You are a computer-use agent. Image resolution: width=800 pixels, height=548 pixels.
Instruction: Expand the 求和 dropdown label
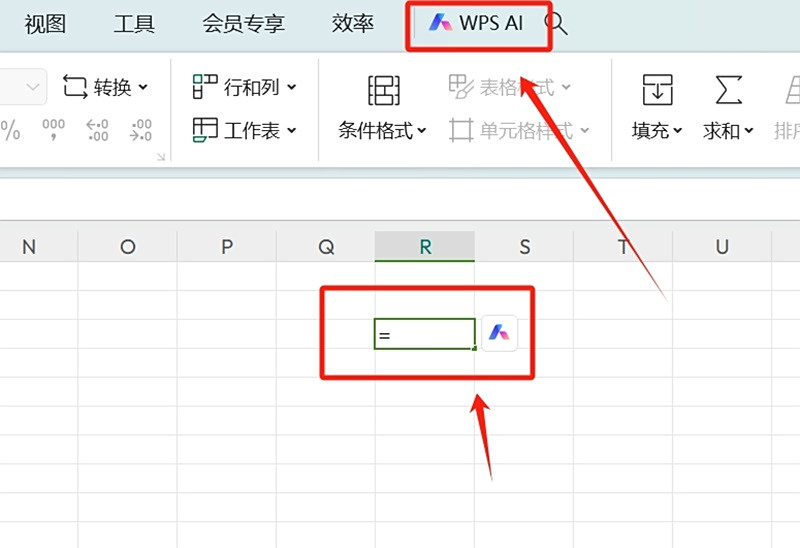pyautogui.click(x=728, y=131)
